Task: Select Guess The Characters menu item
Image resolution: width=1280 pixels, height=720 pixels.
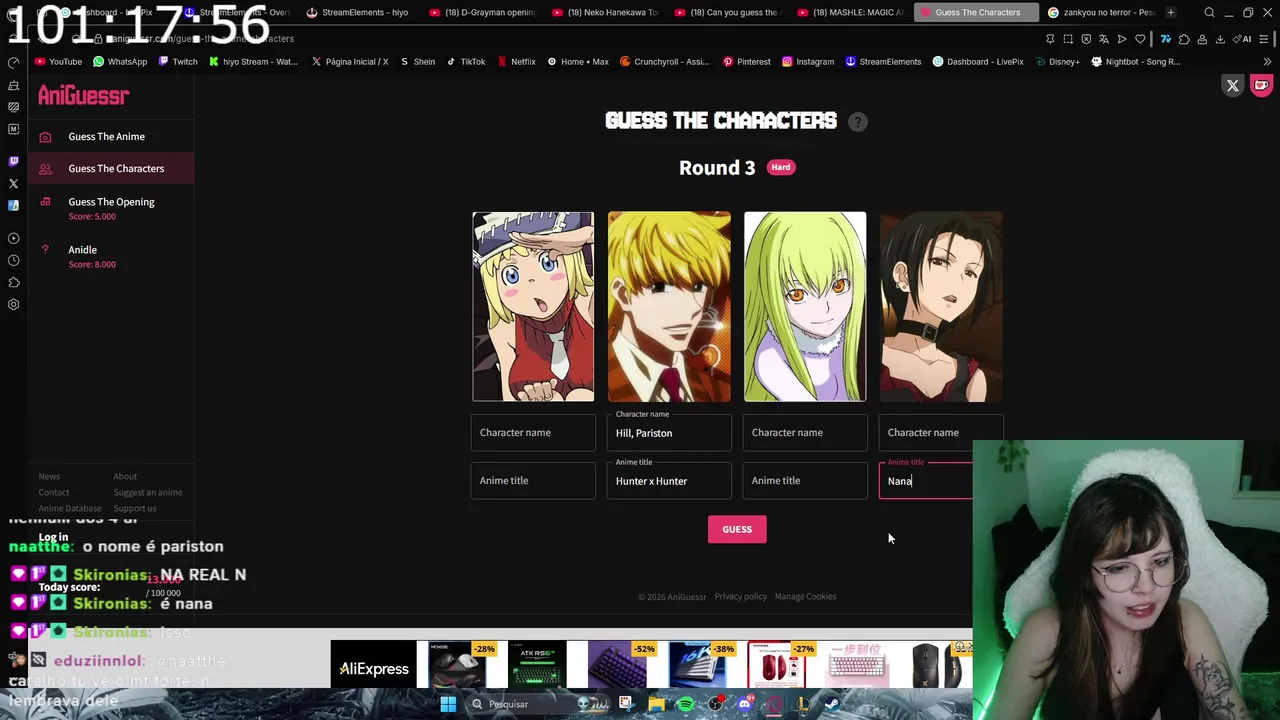Action: pos(111,169)
